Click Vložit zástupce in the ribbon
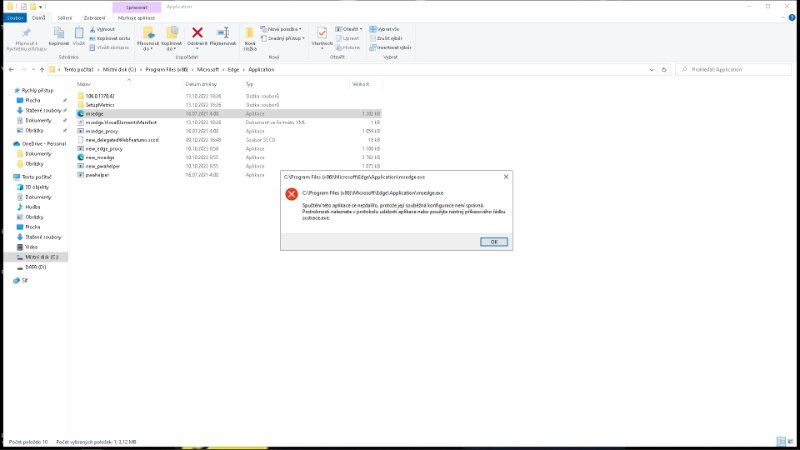Image resolution: width=800 pixels, height=450 pixels. coord(109,47)
